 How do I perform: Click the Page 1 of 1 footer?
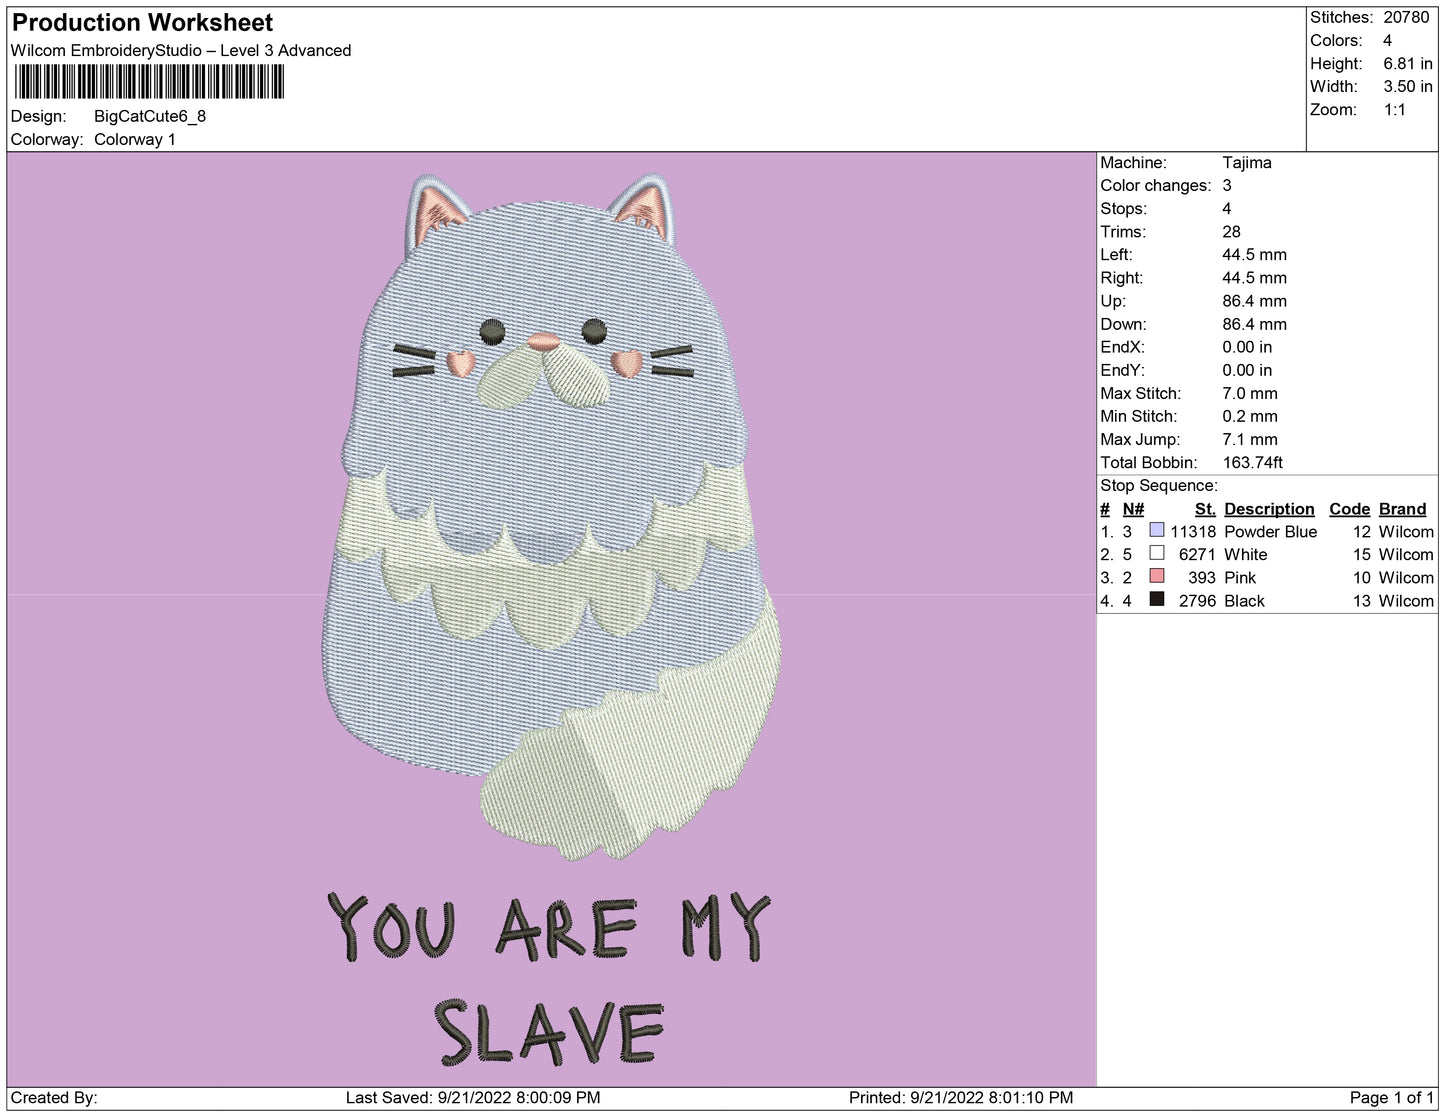coord(1391,1097)
